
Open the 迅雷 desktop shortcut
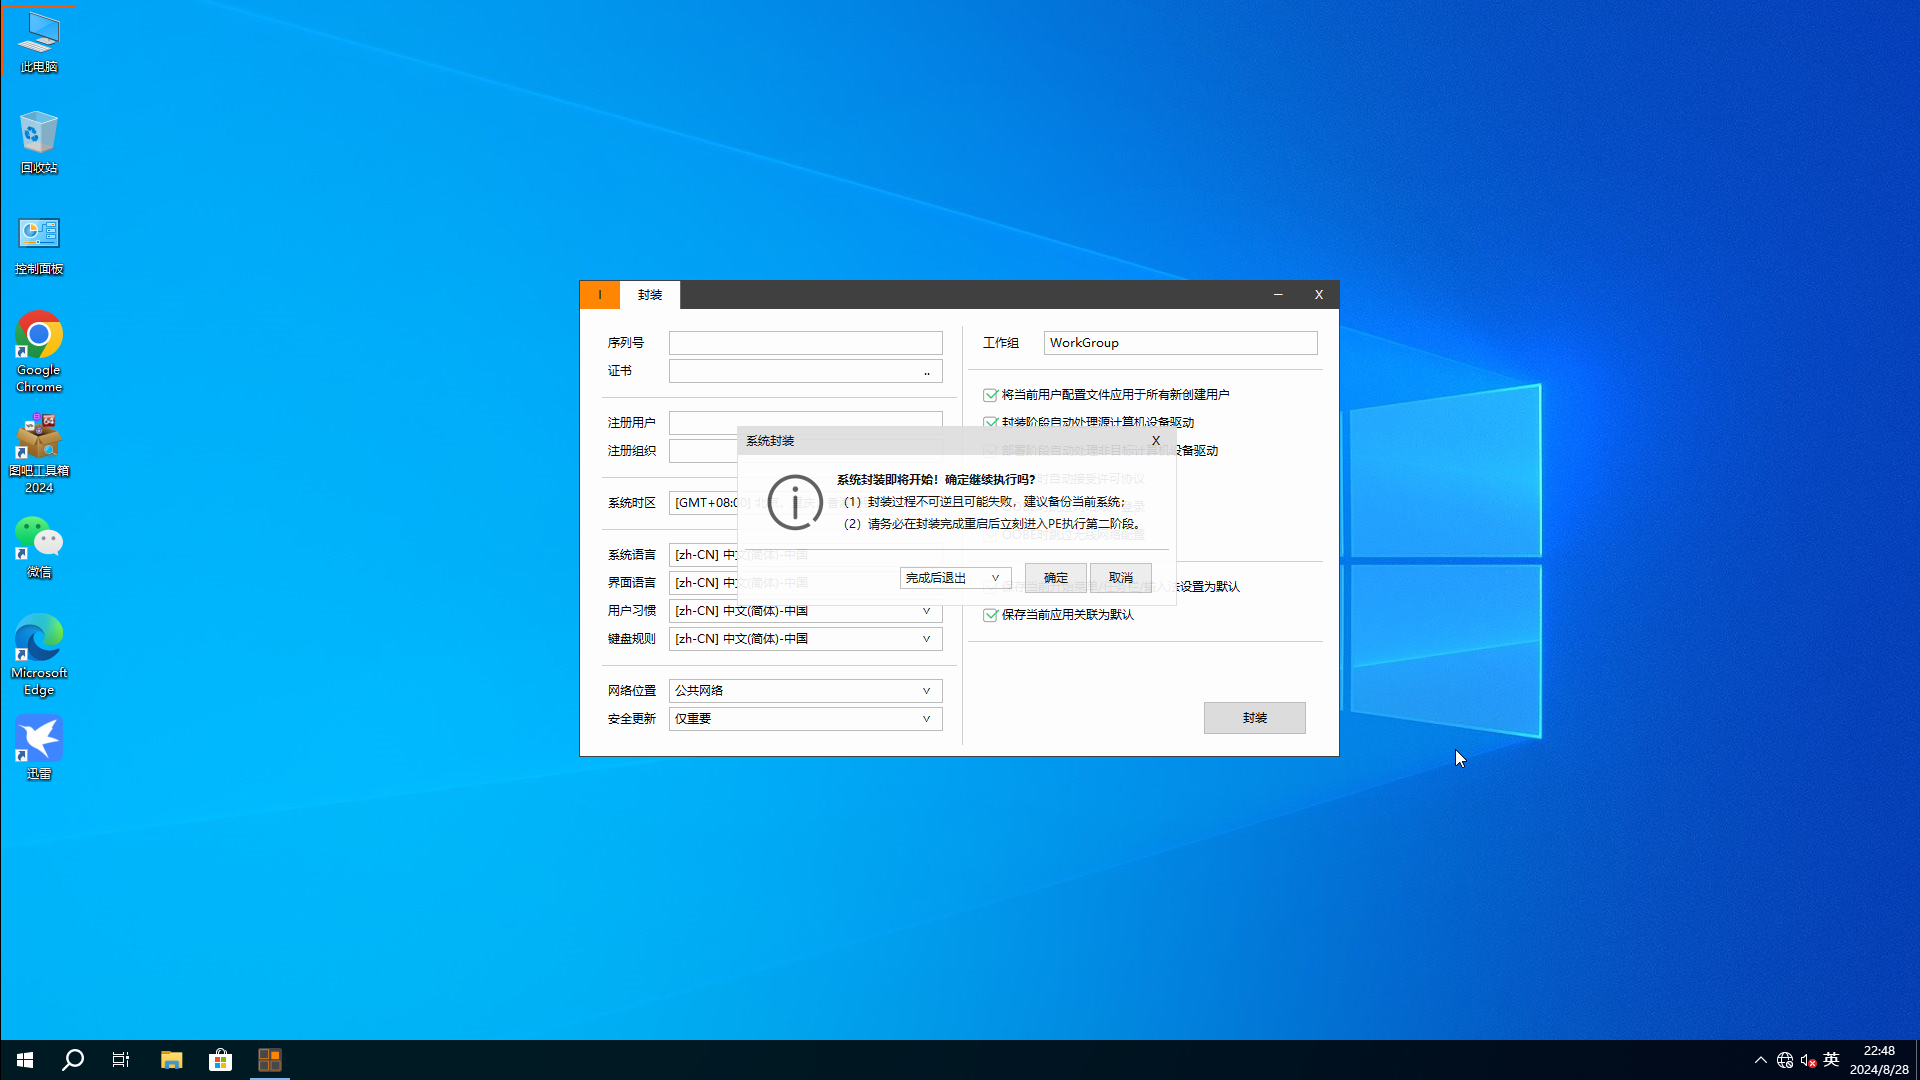pyautogui.click(x=39, y=748)
